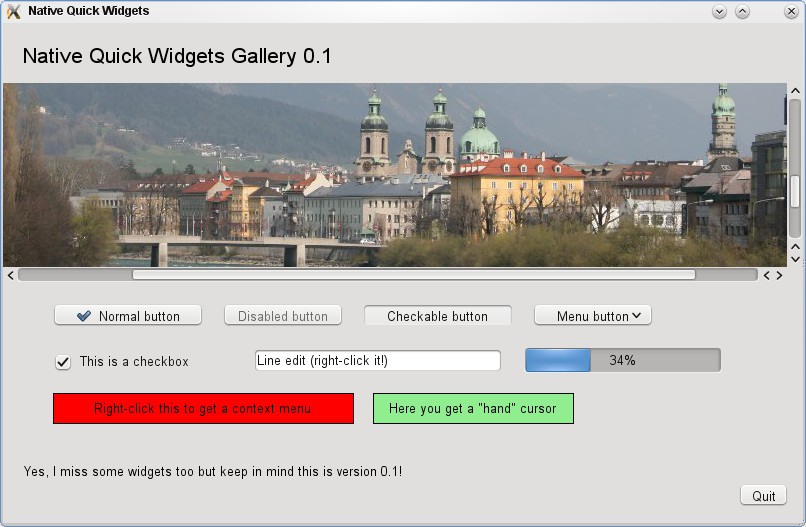Click the red 'Right-click this' context menu rectangle
The height and width of the screenshot is (527, 806).
pyautogui.click(x=203, y=409)
